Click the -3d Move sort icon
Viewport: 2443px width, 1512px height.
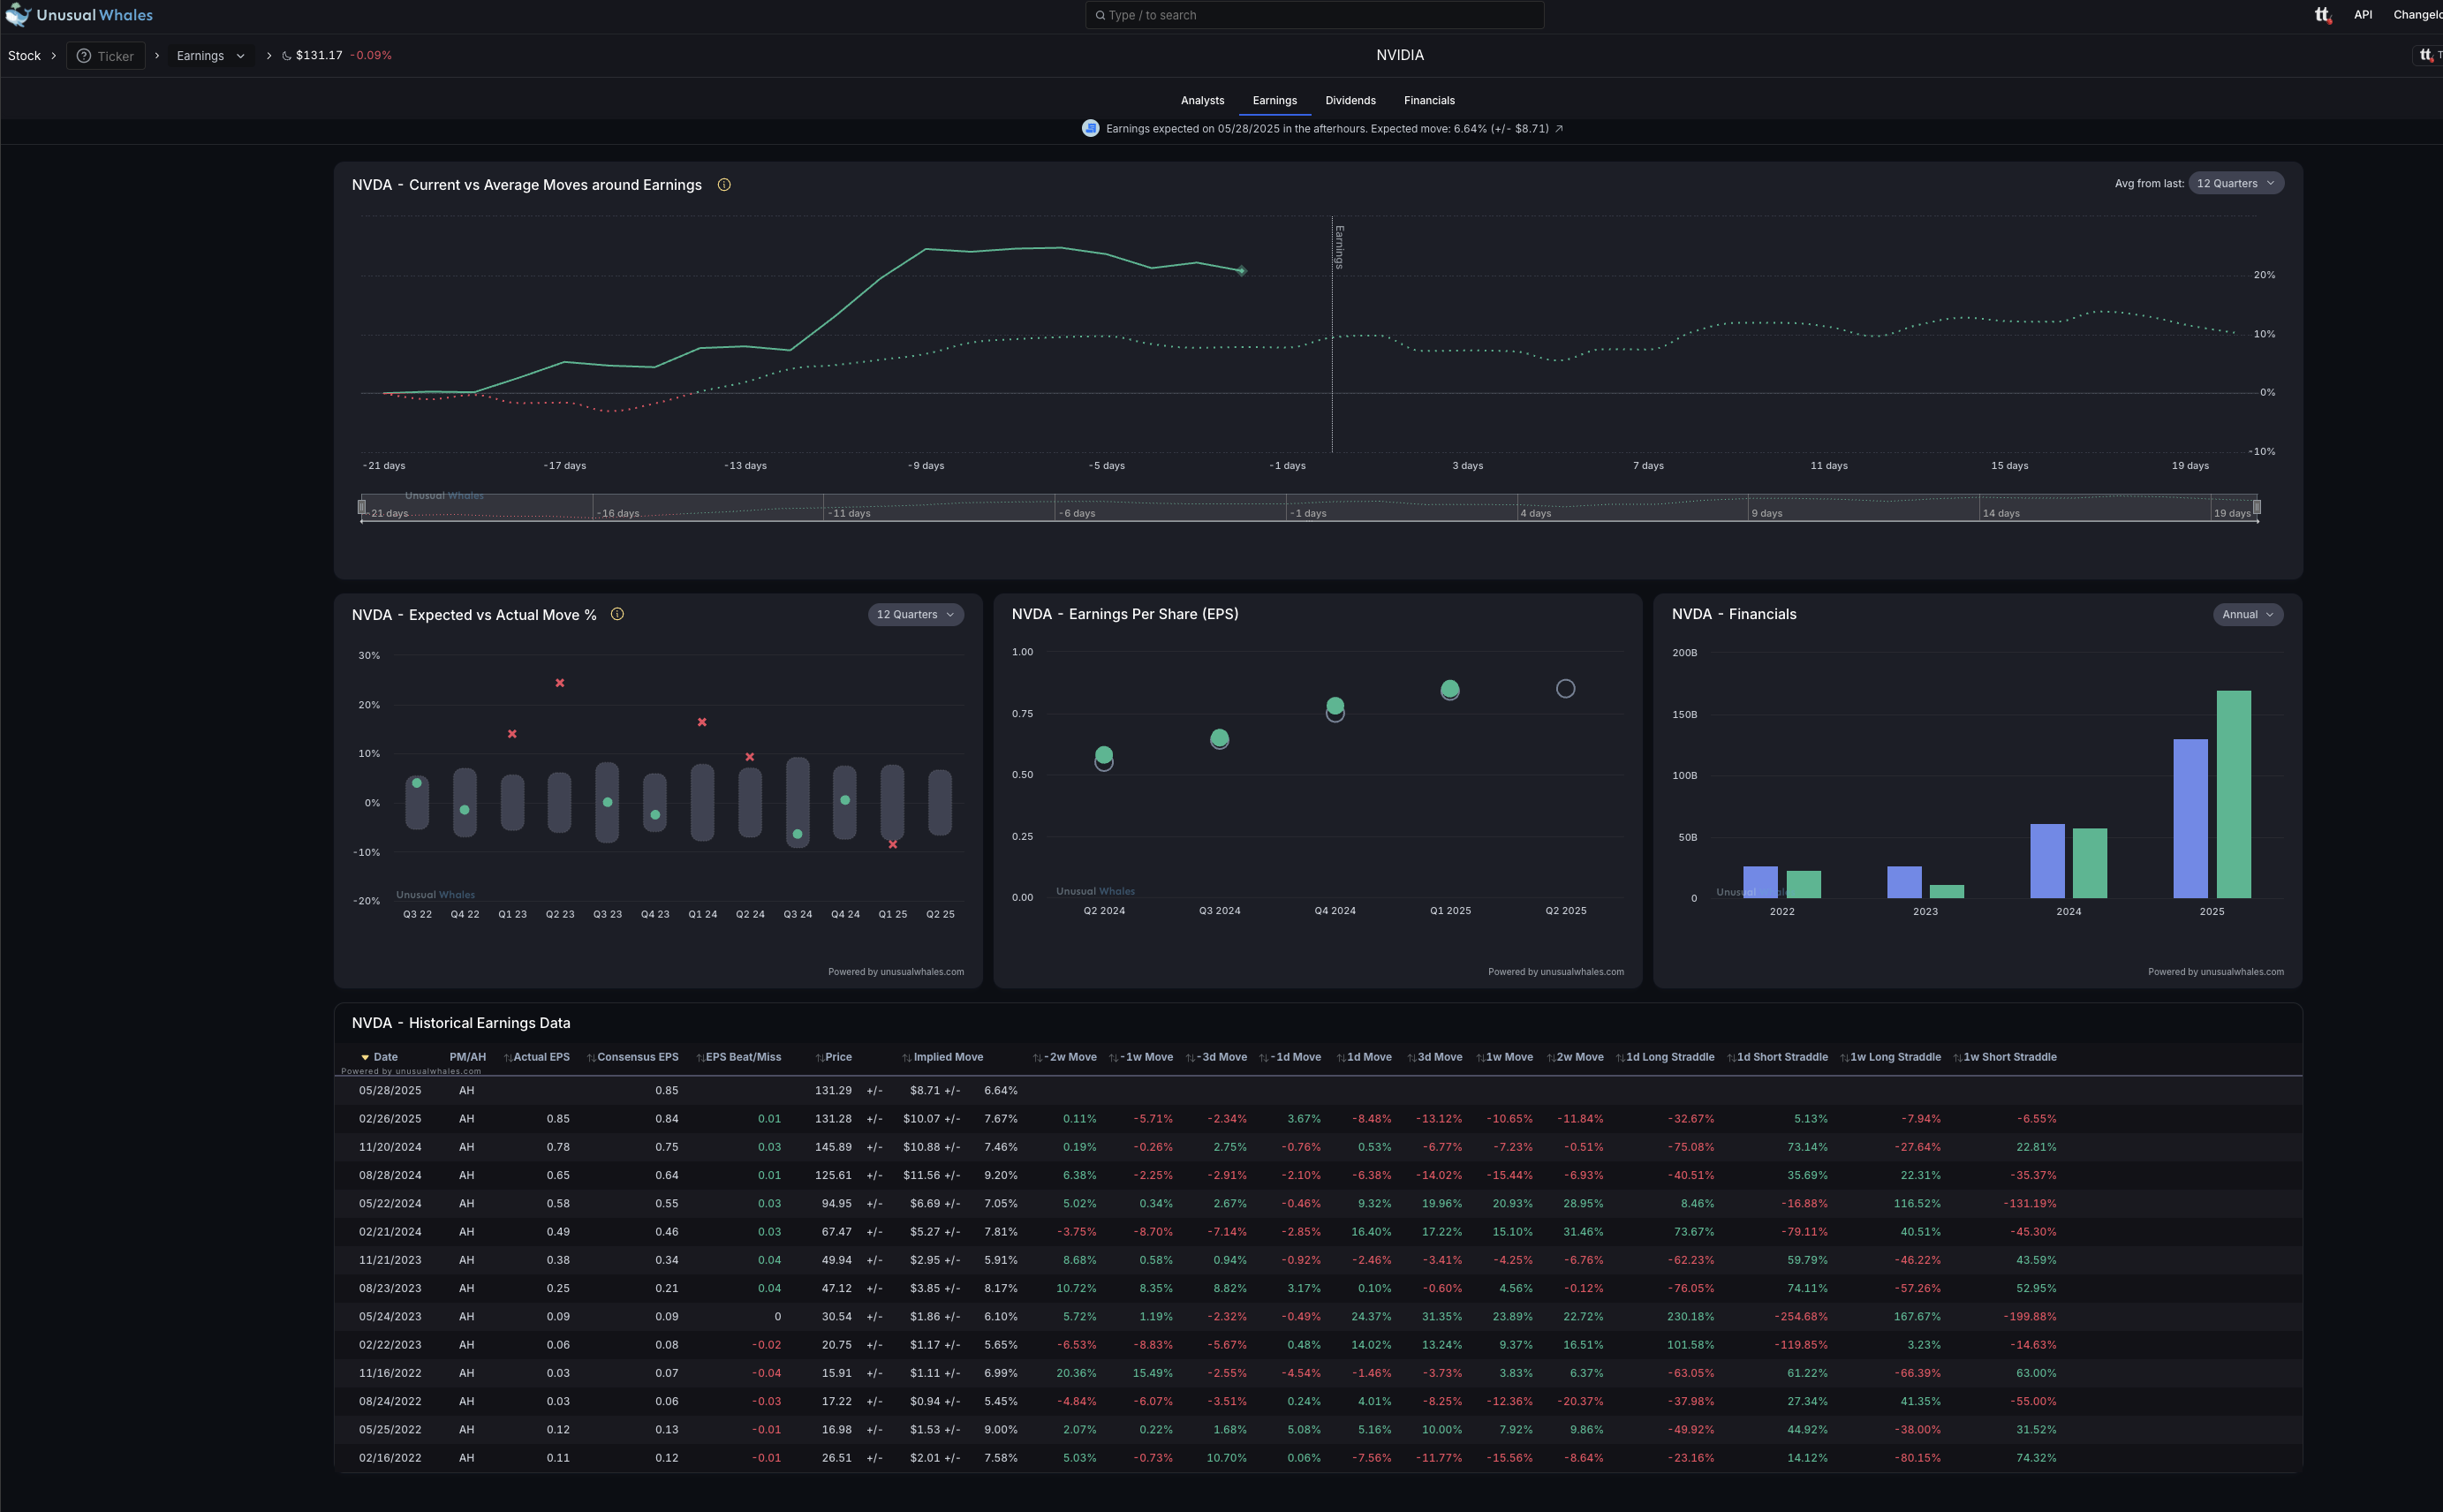pos(1191,1057)
